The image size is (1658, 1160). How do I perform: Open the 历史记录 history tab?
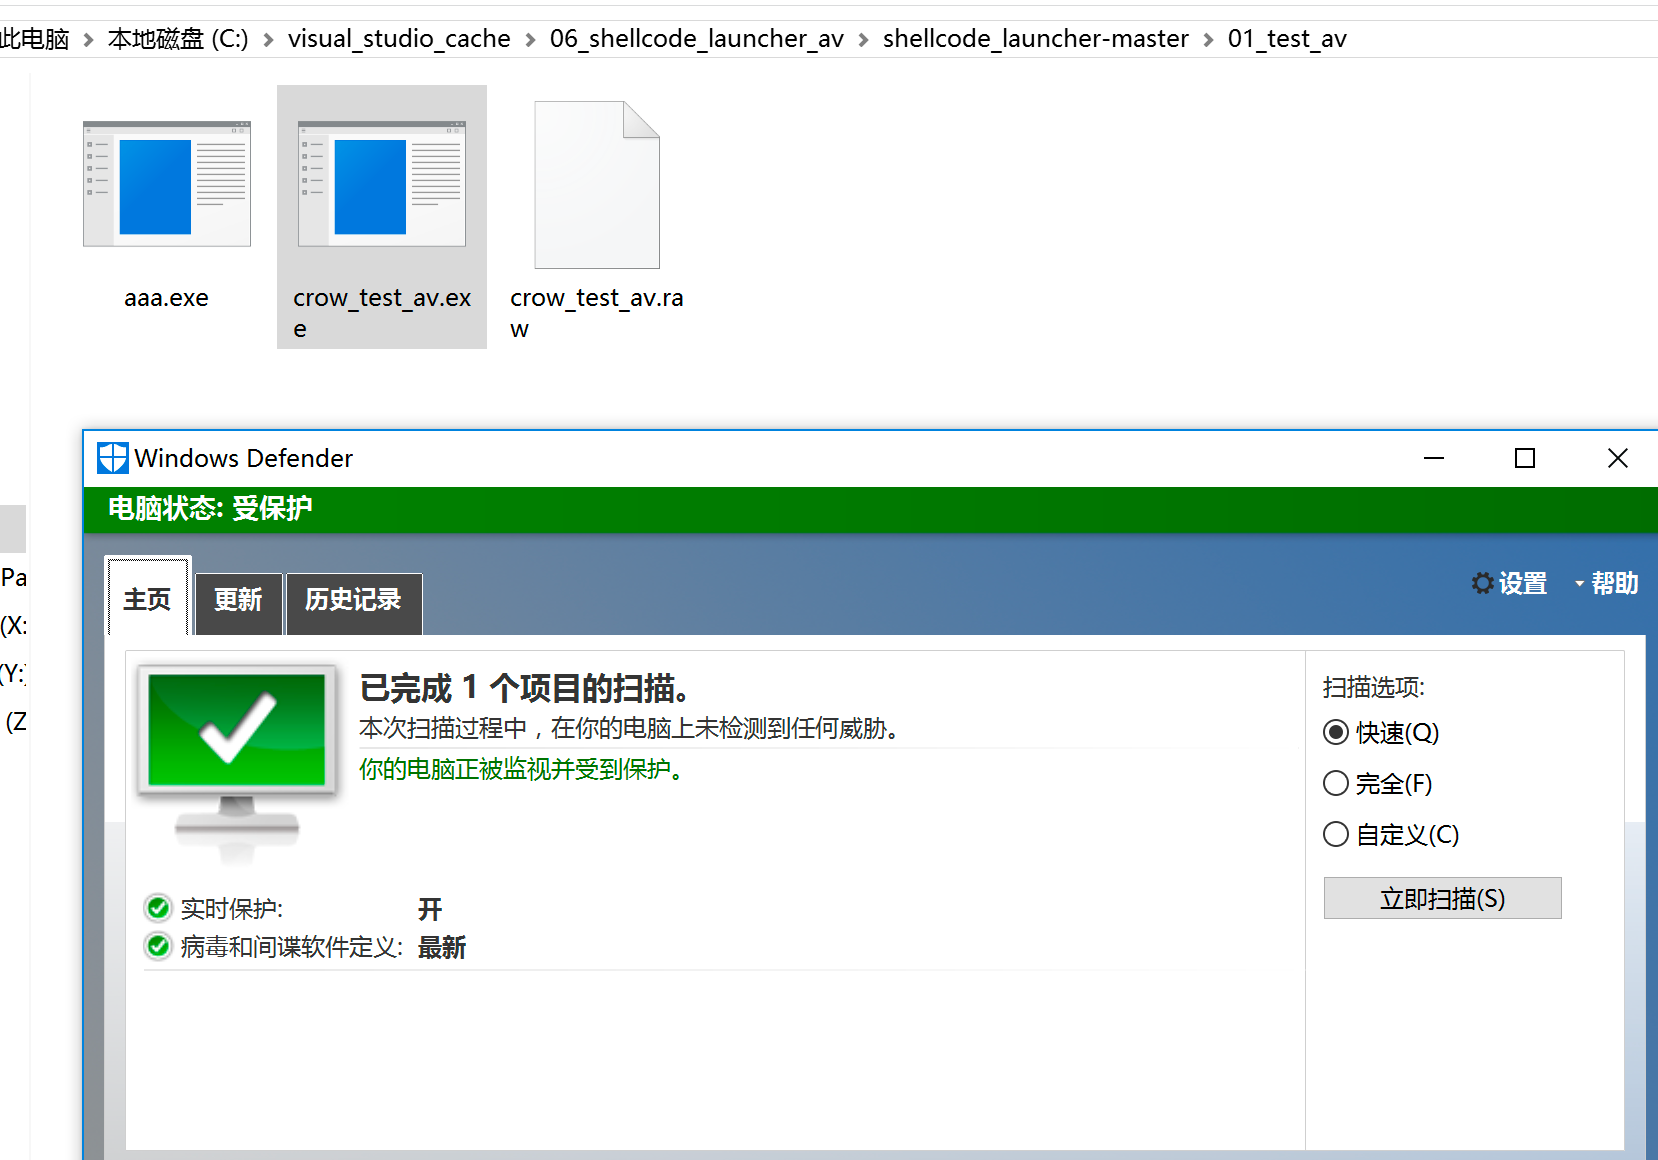(354, 603)
